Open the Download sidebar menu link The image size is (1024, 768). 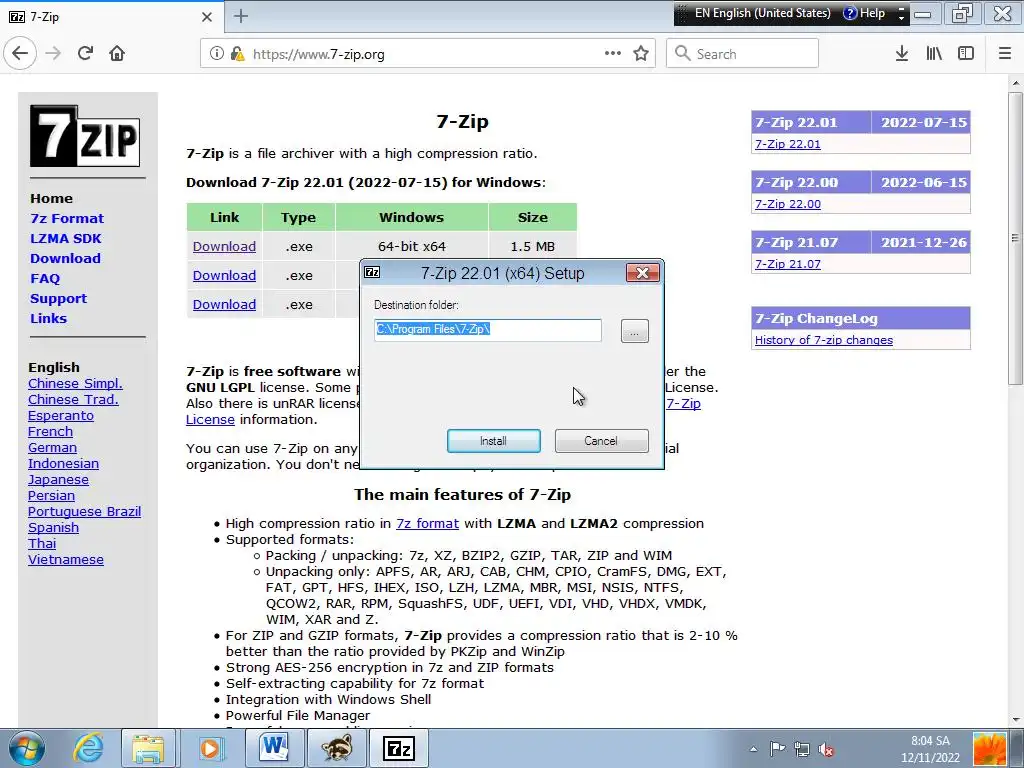click(x=65, y=259)
